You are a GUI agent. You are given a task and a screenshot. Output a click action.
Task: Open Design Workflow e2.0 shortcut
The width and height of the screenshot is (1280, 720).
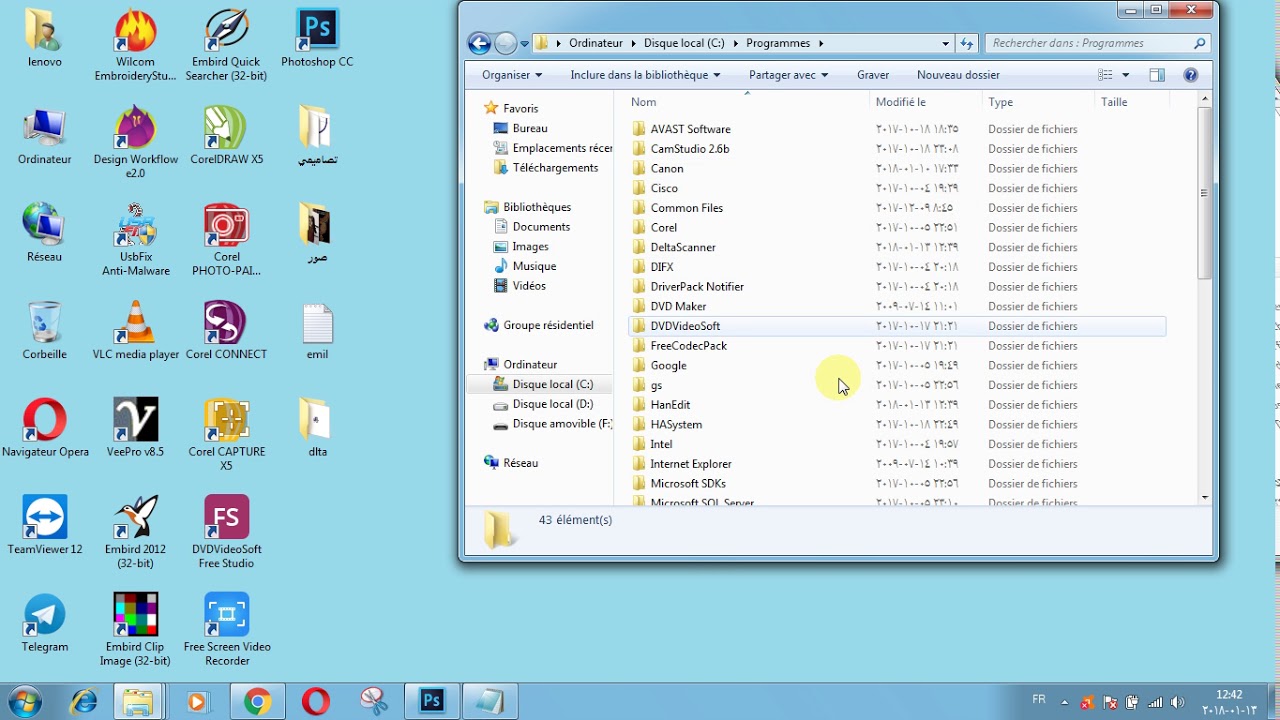[135, 141]
